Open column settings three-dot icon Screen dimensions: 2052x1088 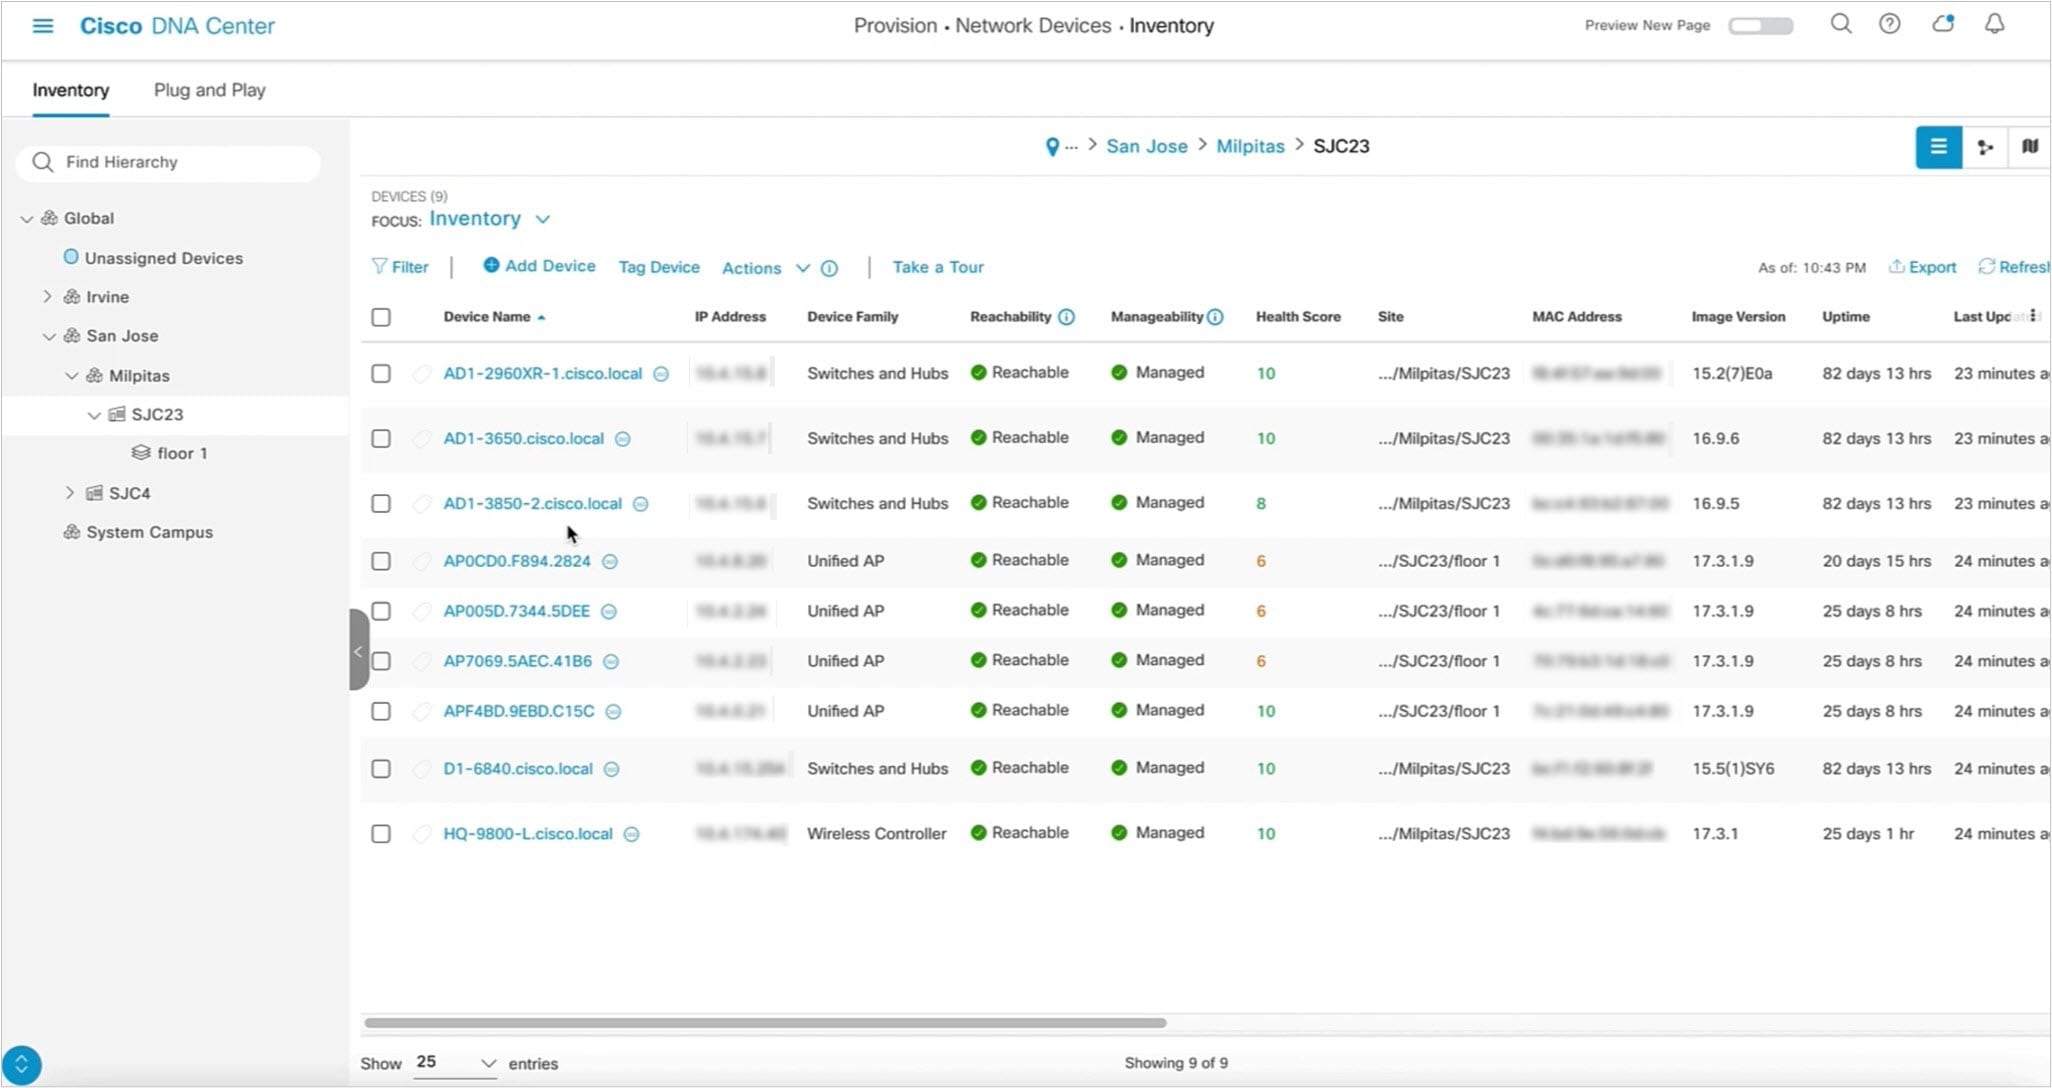[x=2033, y=316]
